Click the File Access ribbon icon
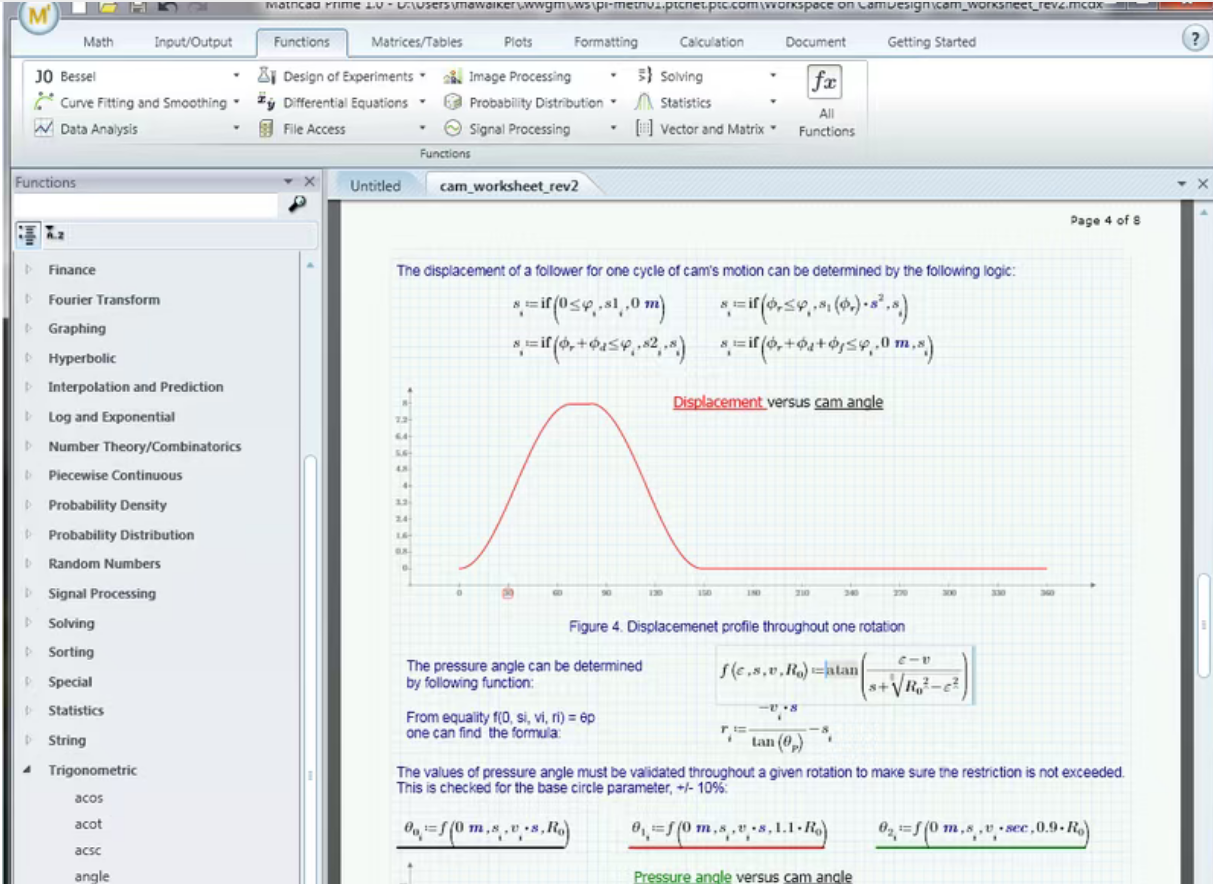Screen dimensions: 1213x884 pyautogui.click(x=267, y=129)
